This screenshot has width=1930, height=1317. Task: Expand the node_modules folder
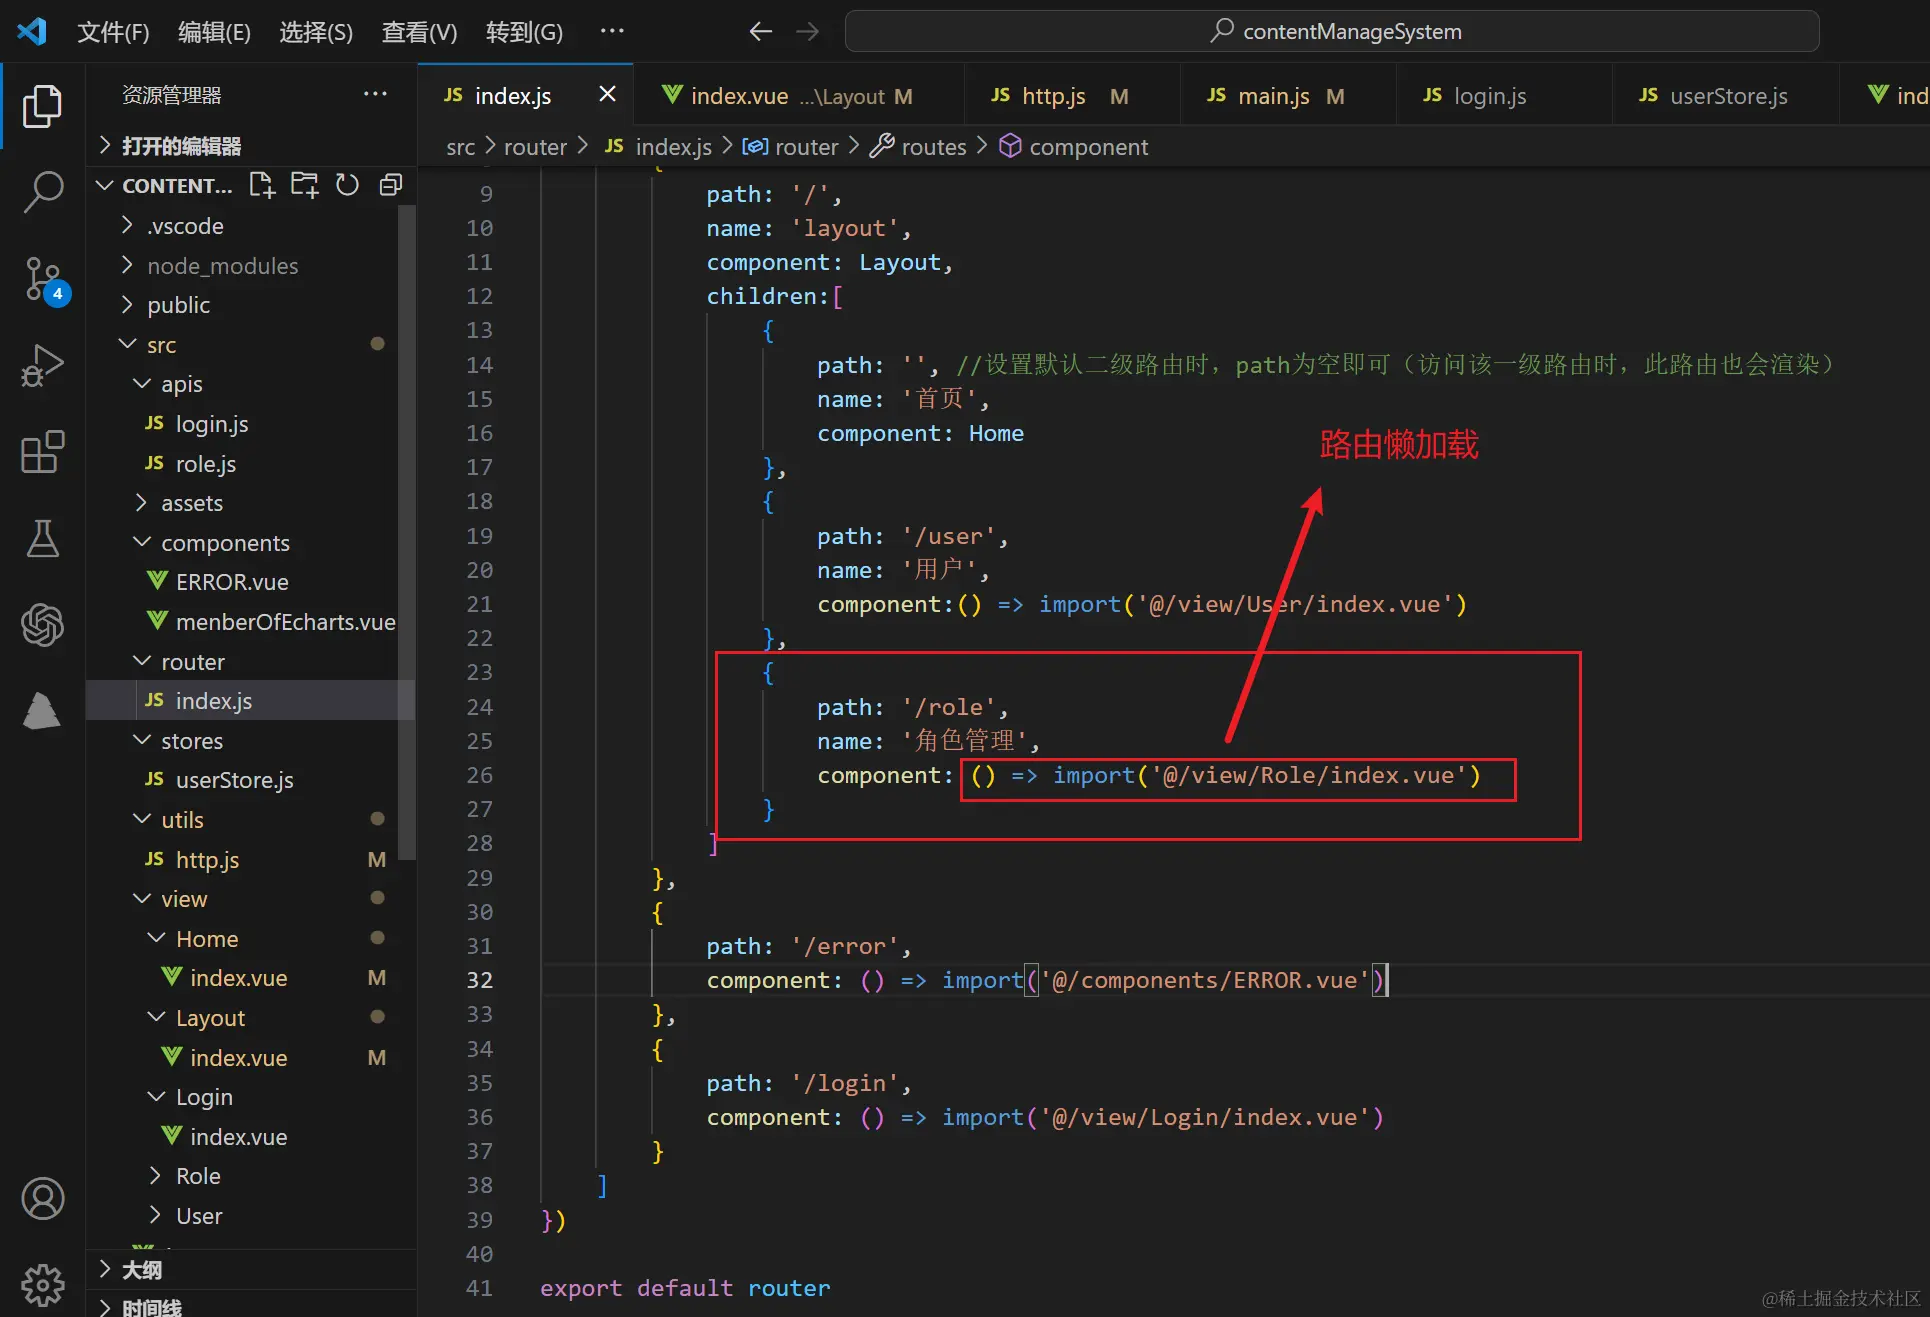(x=222, y=266)
